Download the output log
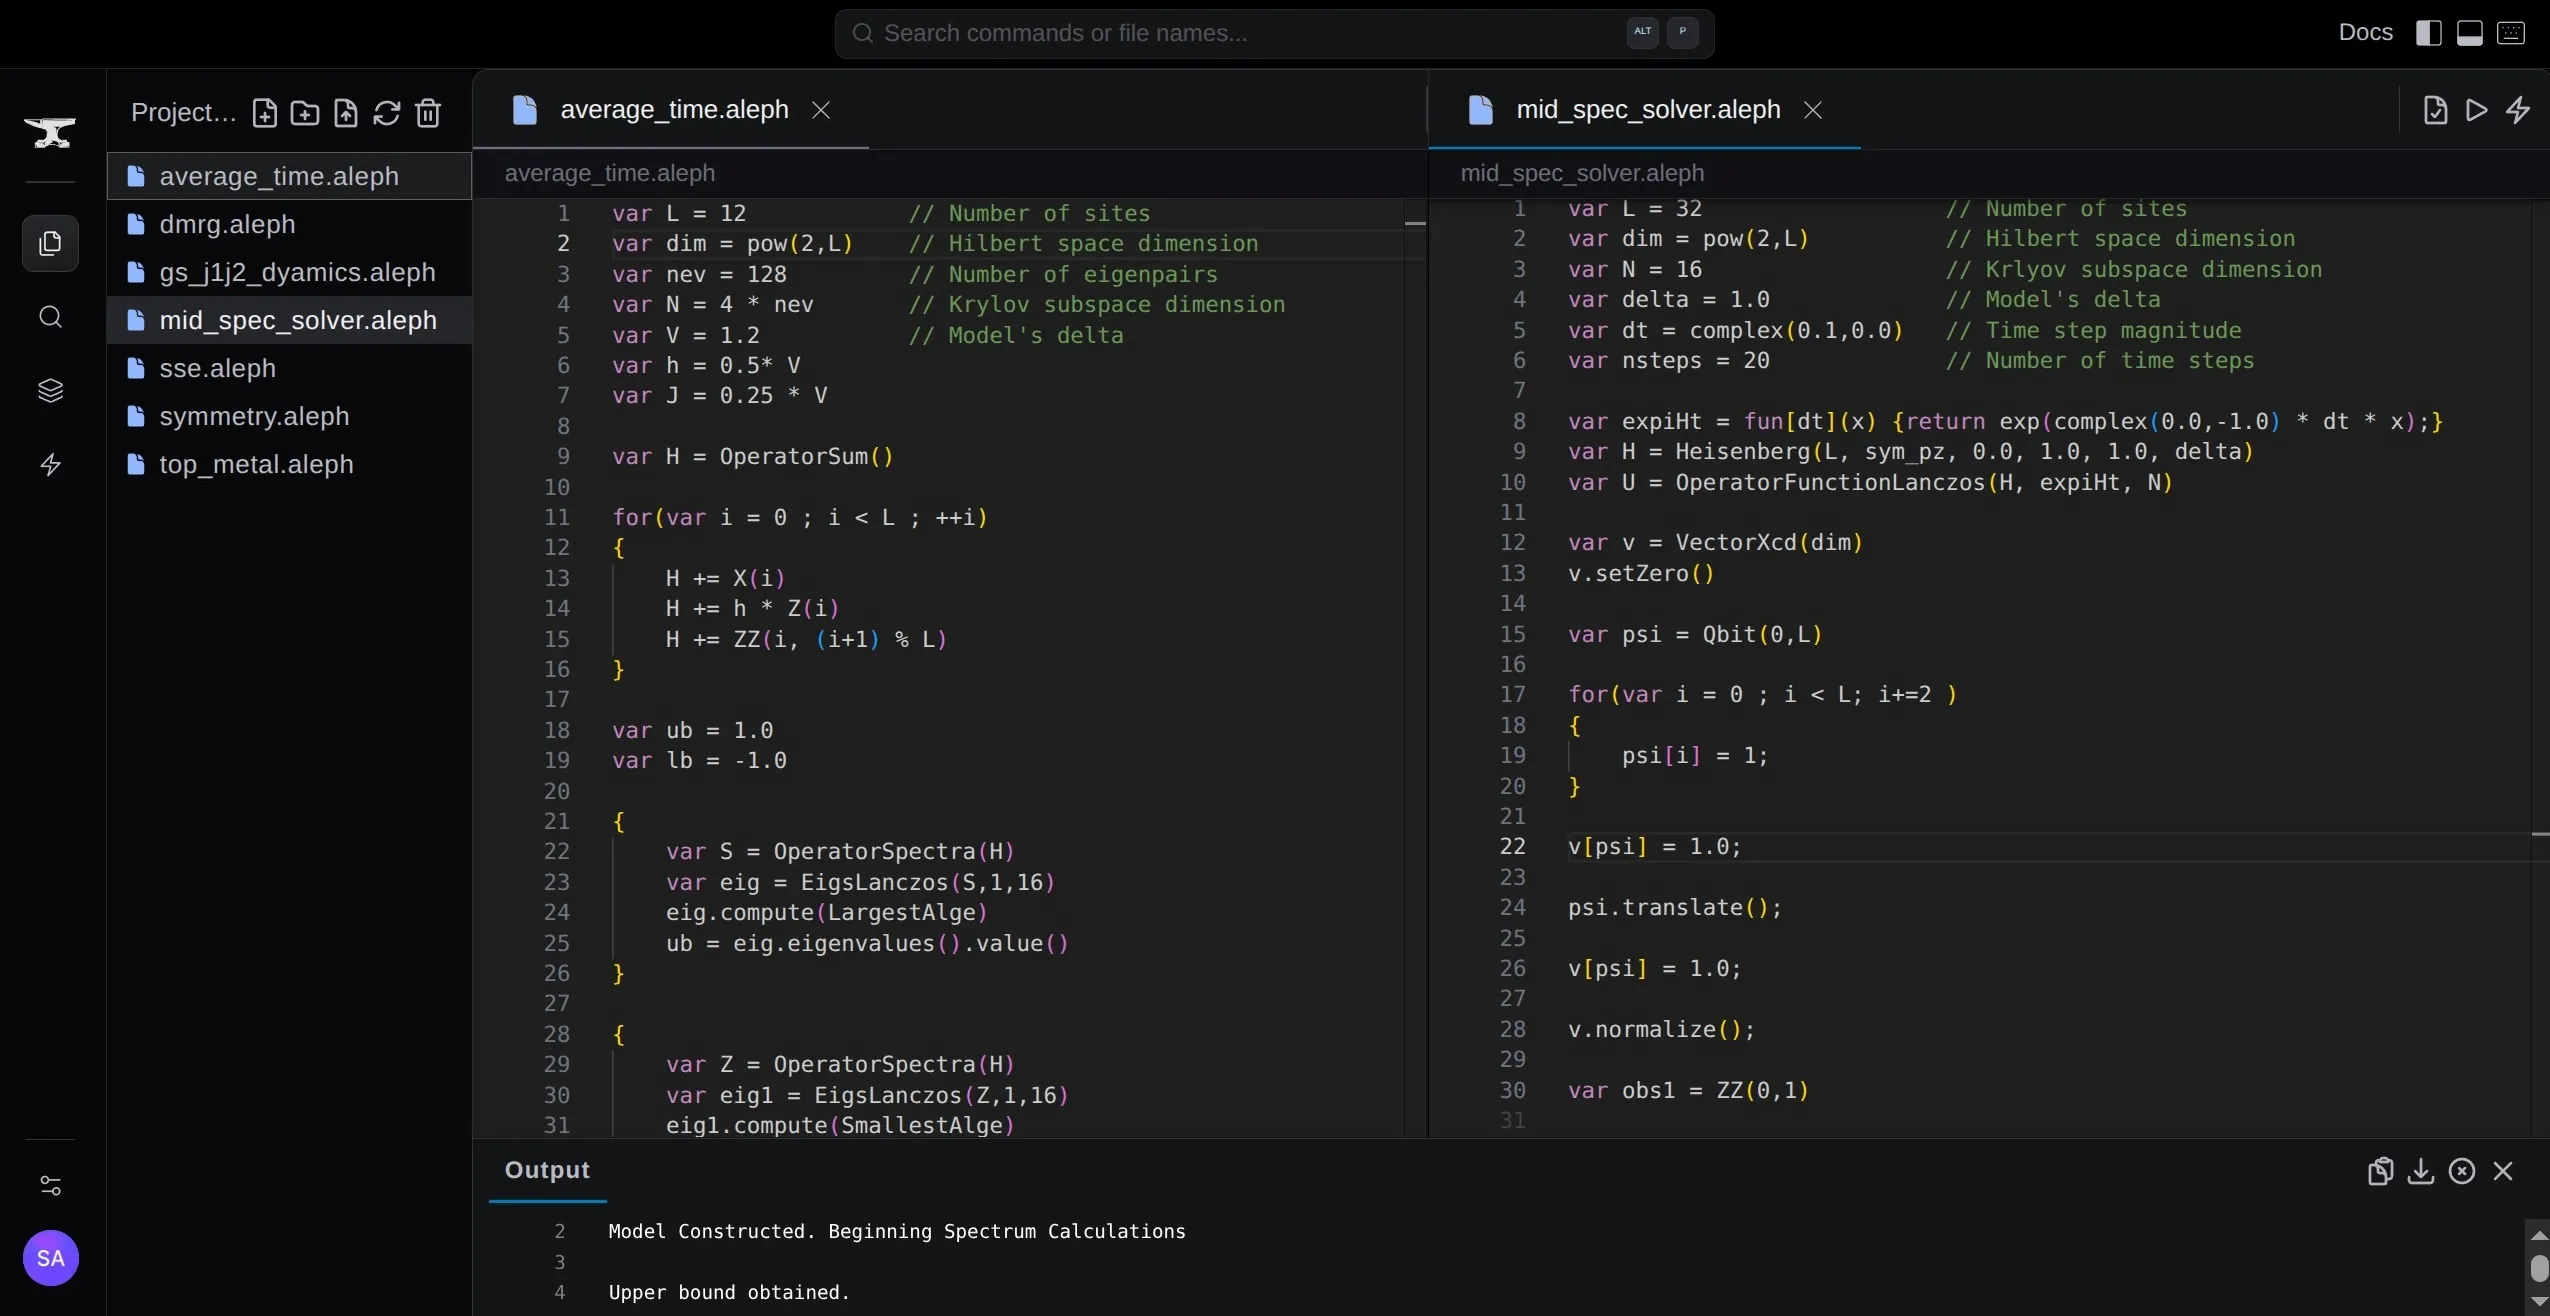 pos(2421,1171)
